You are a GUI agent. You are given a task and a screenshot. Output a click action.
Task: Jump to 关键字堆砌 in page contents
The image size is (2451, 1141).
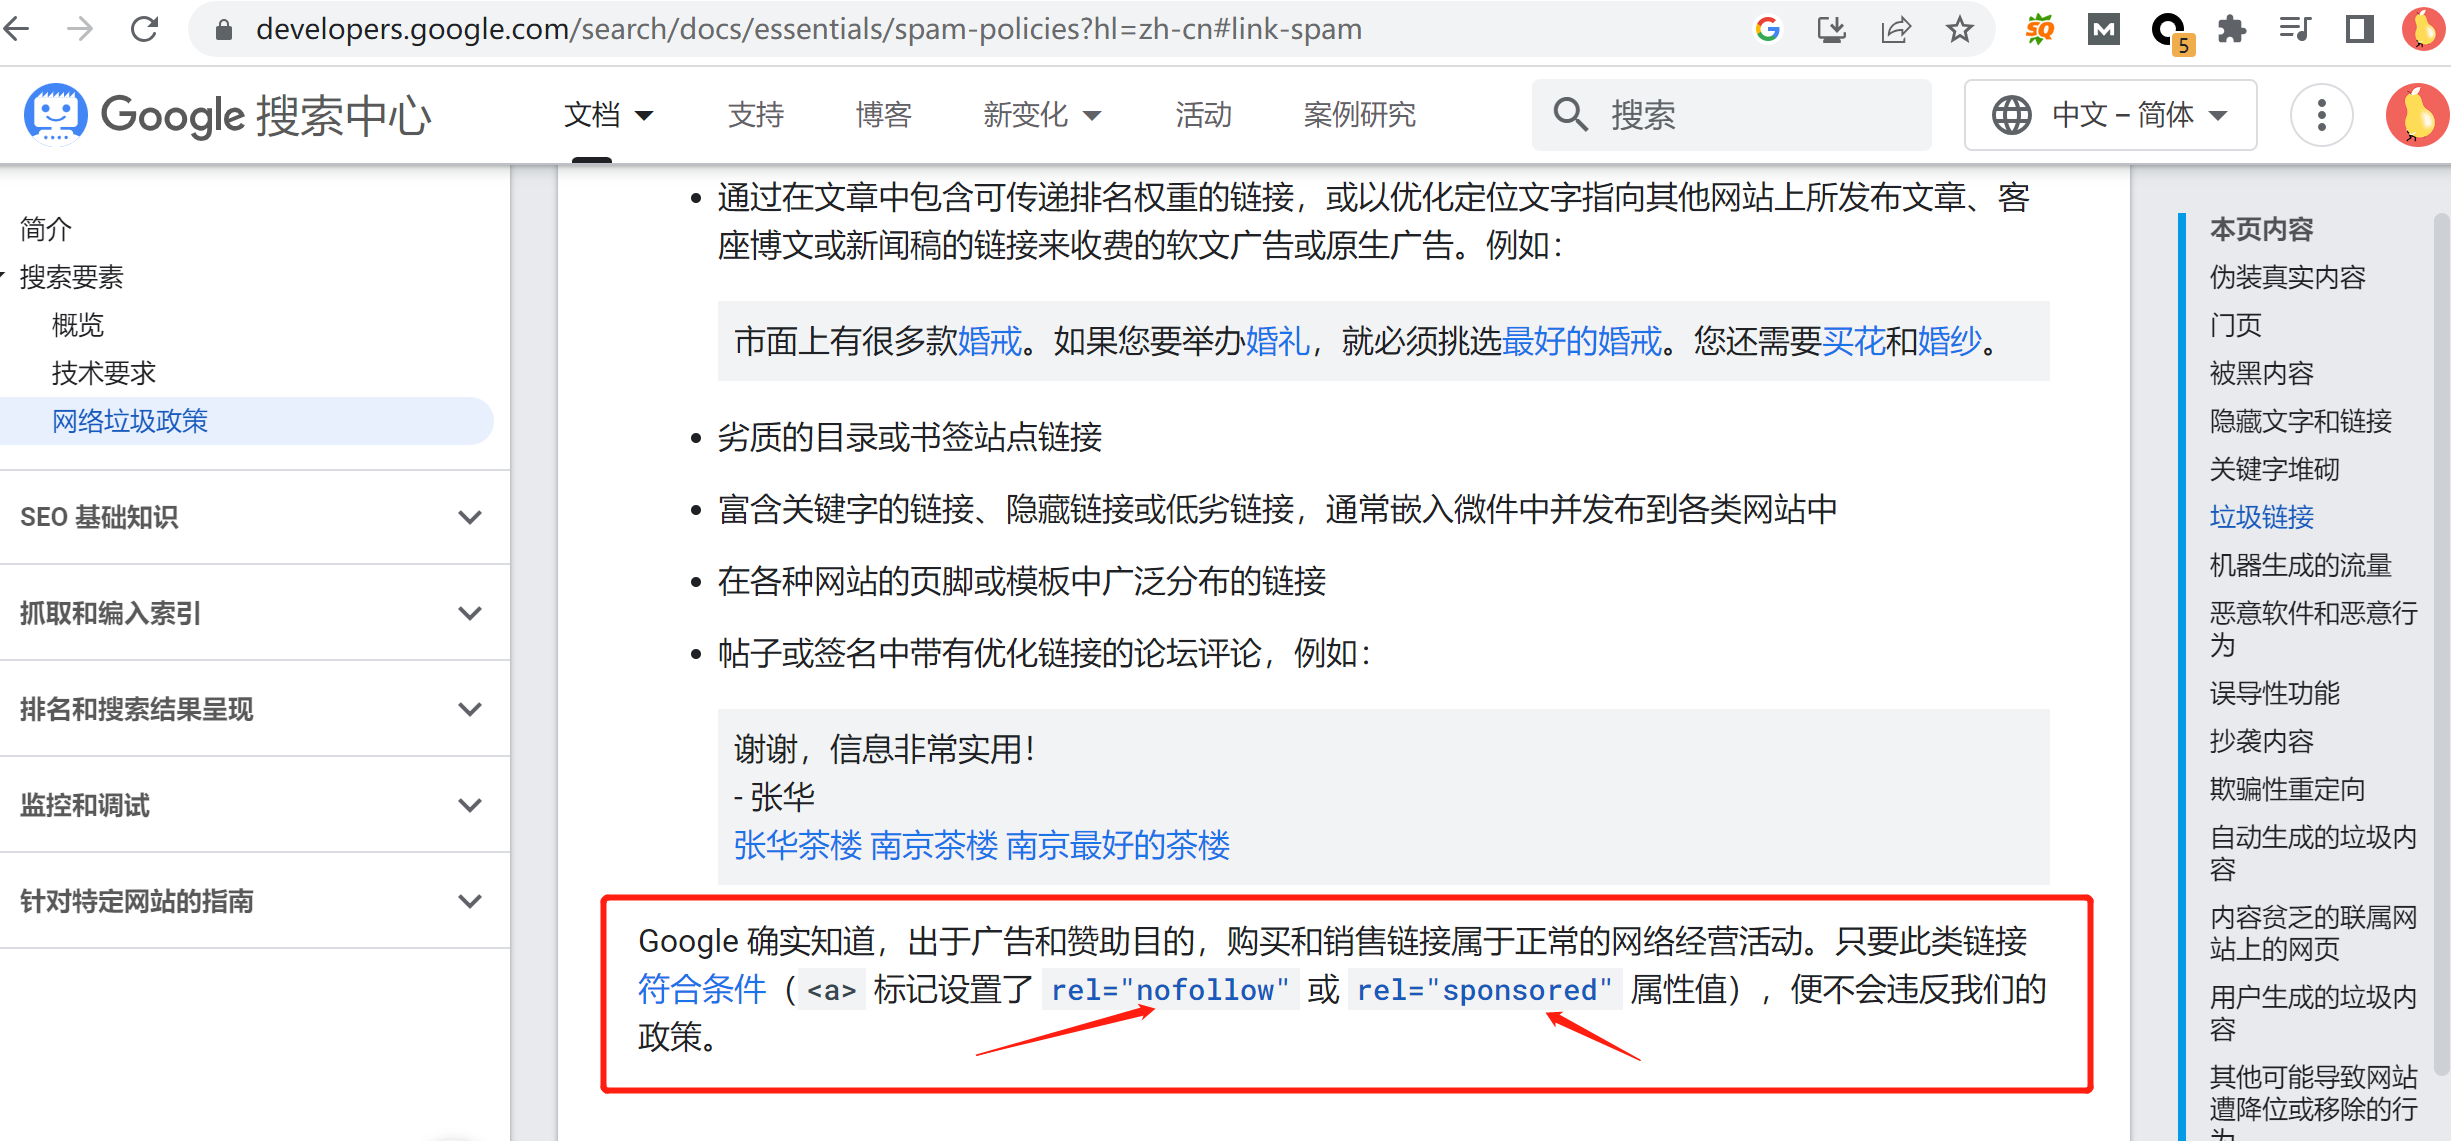coord(2275,469)
